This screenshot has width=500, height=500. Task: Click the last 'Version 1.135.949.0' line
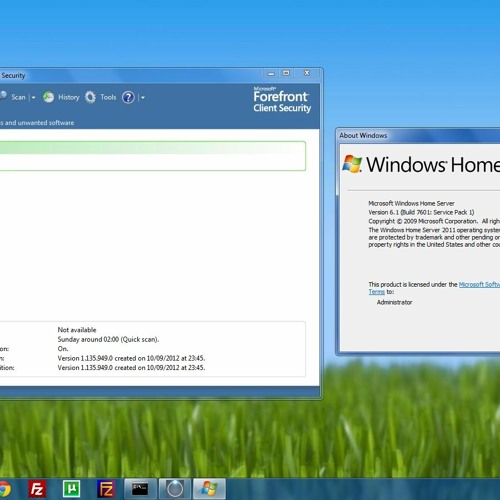(131, 368)
